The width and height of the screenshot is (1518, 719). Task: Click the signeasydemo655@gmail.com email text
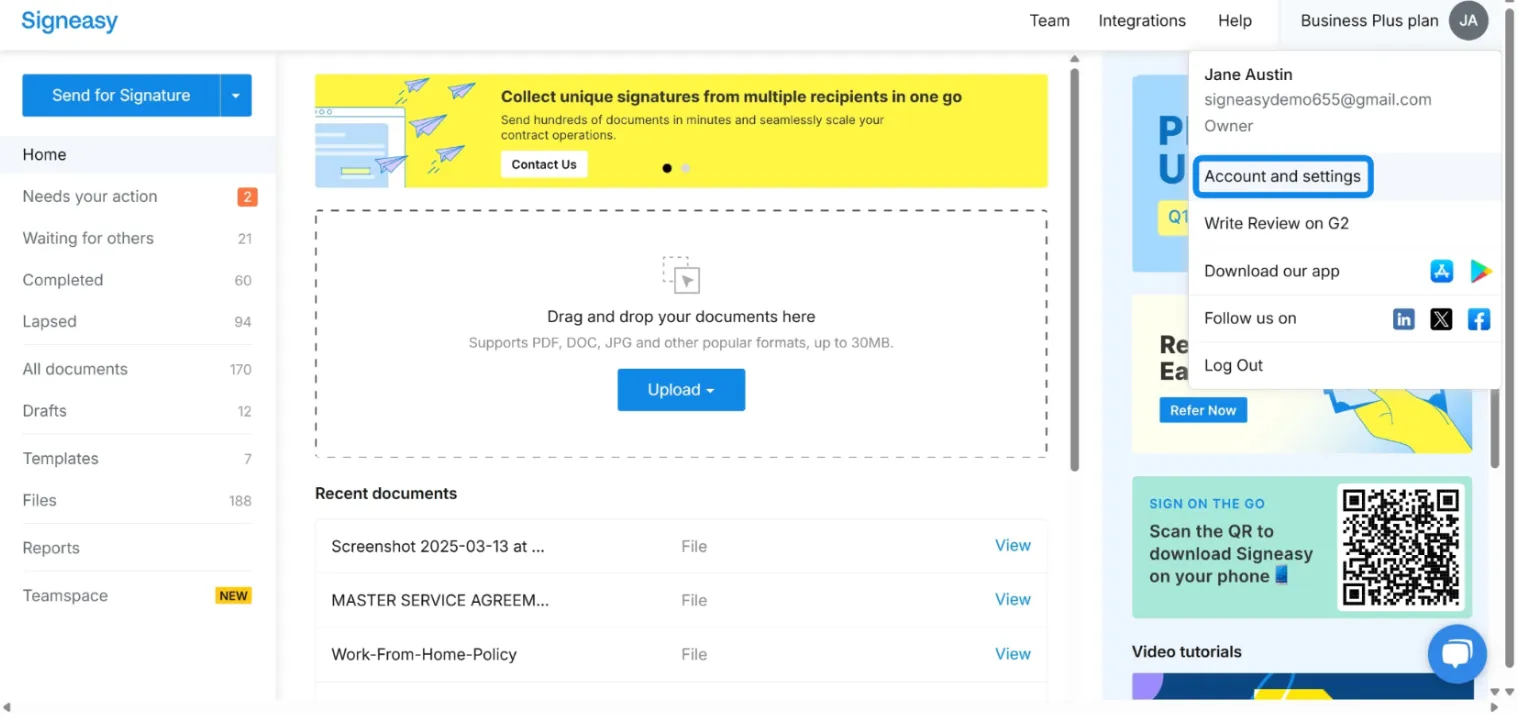coord(1317,100)
